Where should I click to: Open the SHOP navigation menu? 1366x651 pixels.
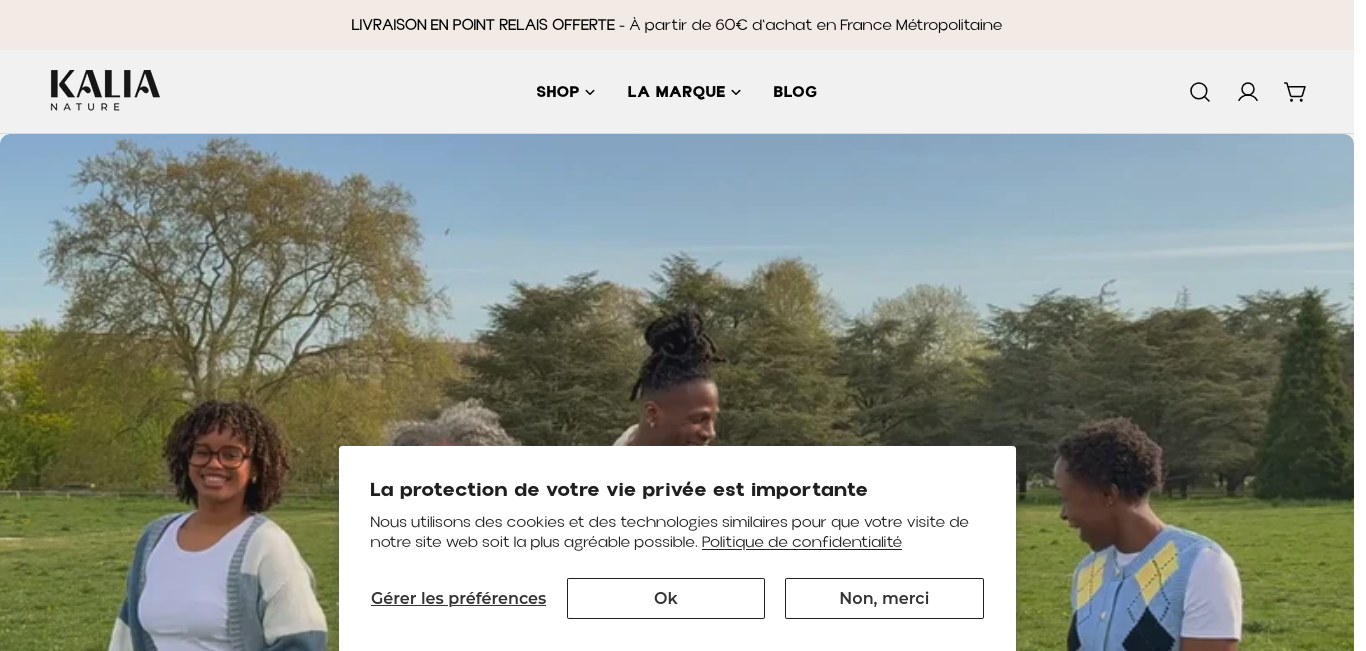click(x=566, y=92)
